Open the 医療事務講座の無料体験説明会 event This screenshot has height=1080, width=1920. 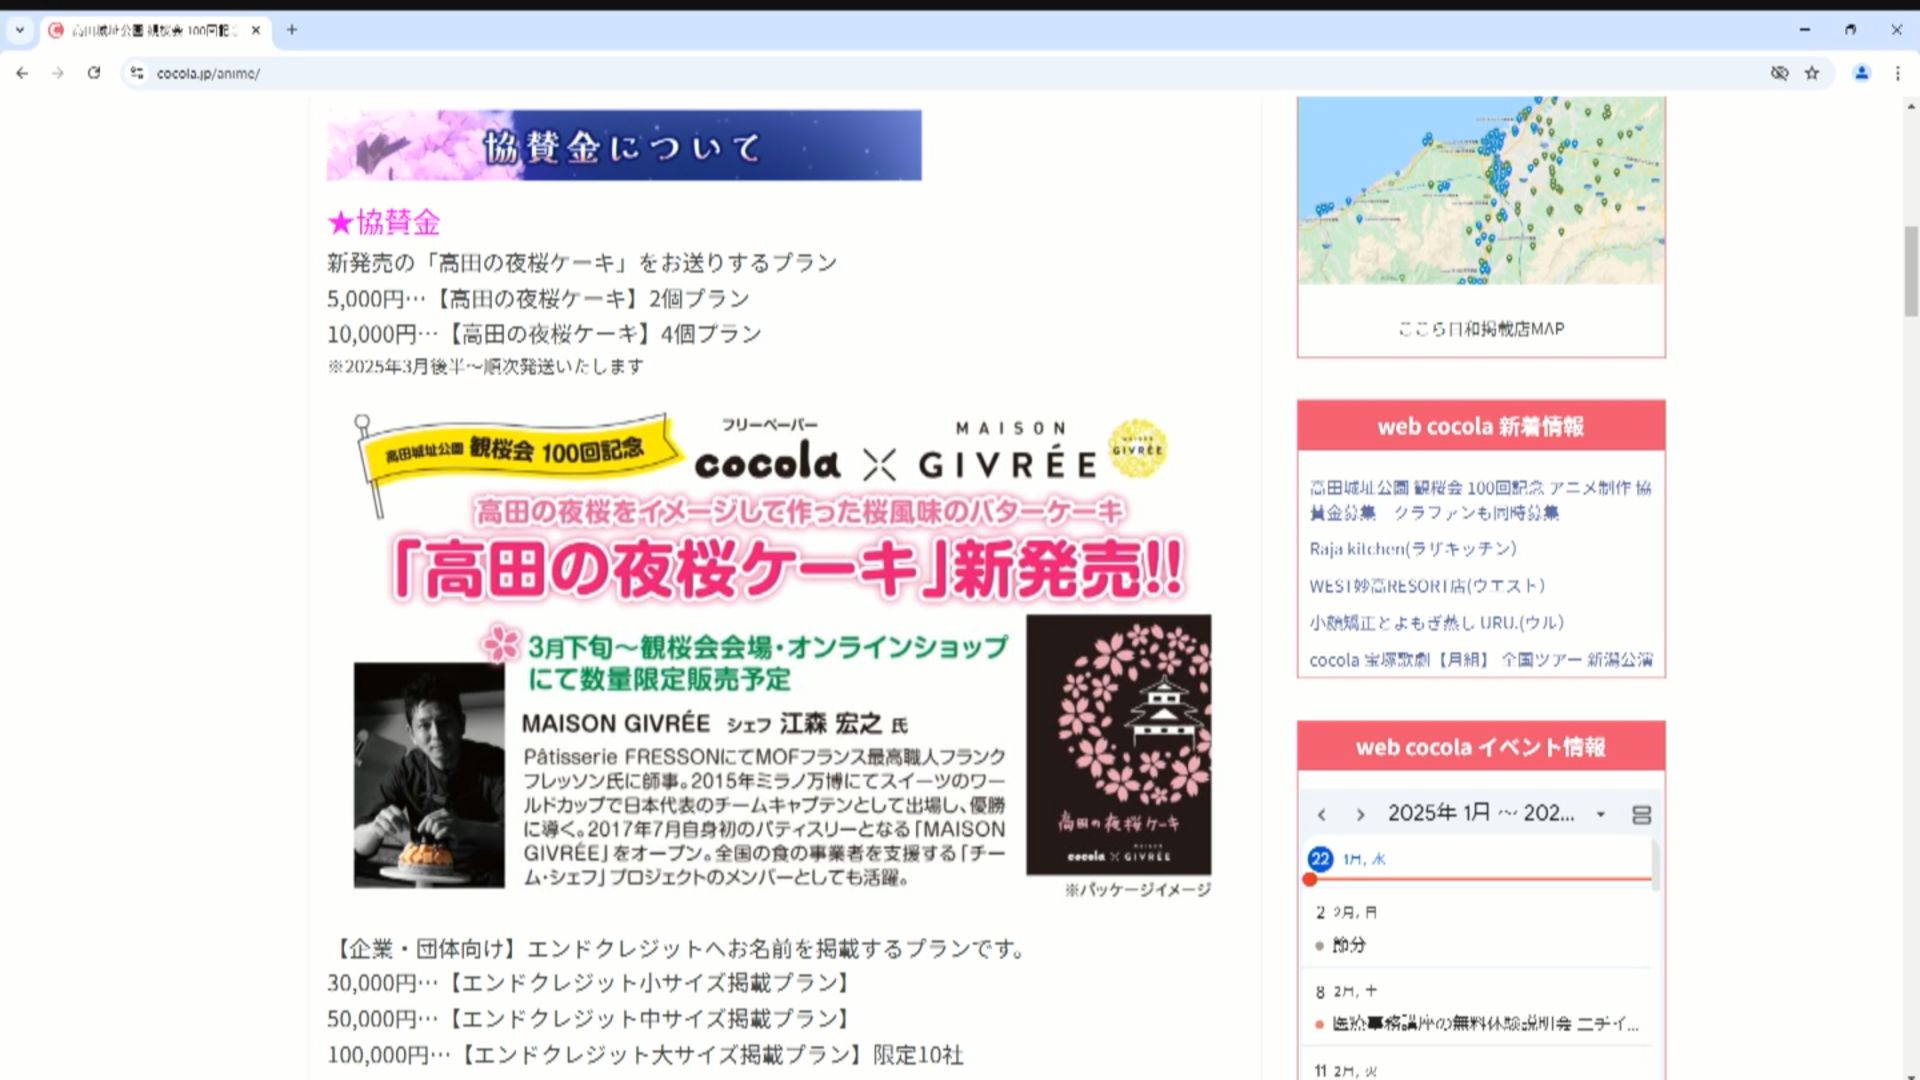pyautogui.click(x=1485, y=1024)
